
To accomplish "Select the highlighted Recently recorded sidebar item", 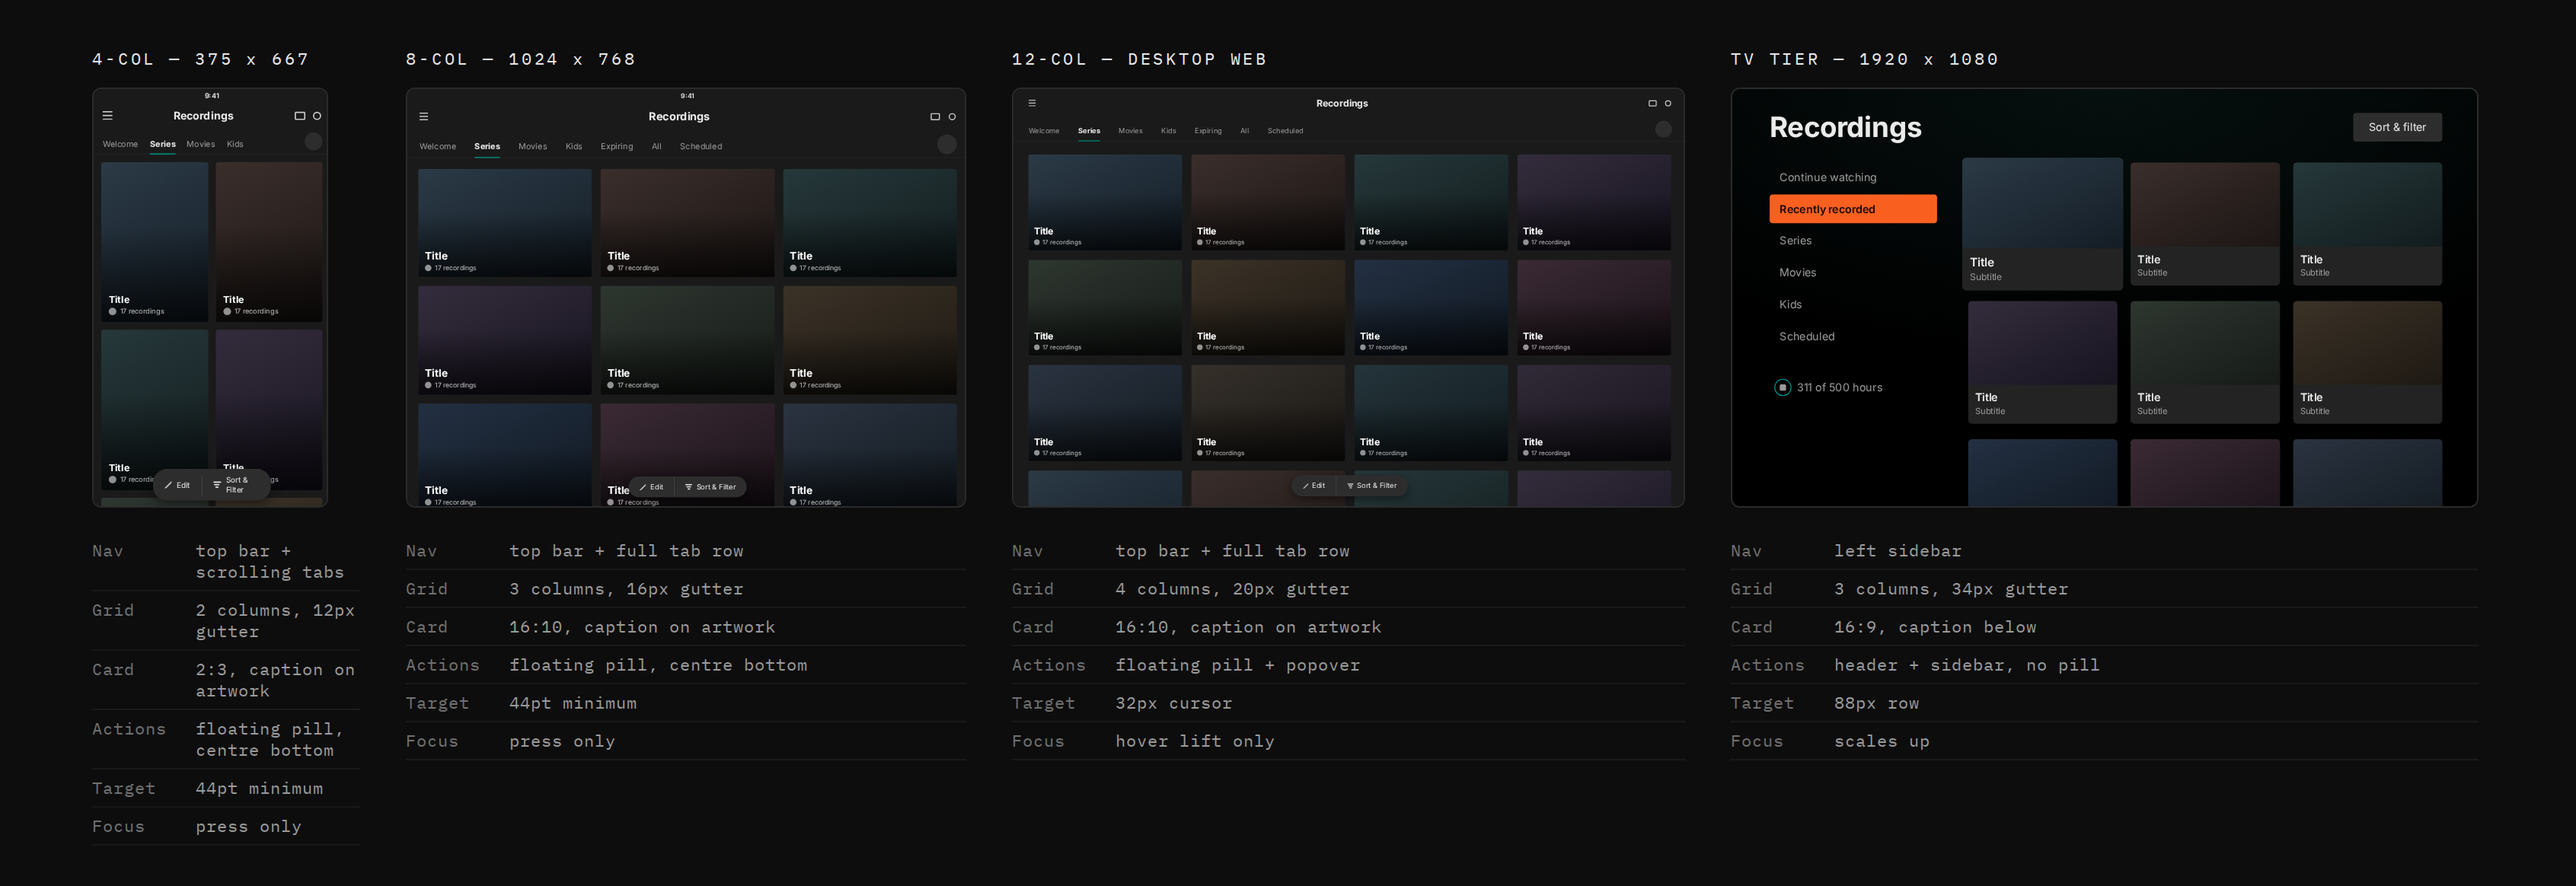I will tap(1853, 209).
